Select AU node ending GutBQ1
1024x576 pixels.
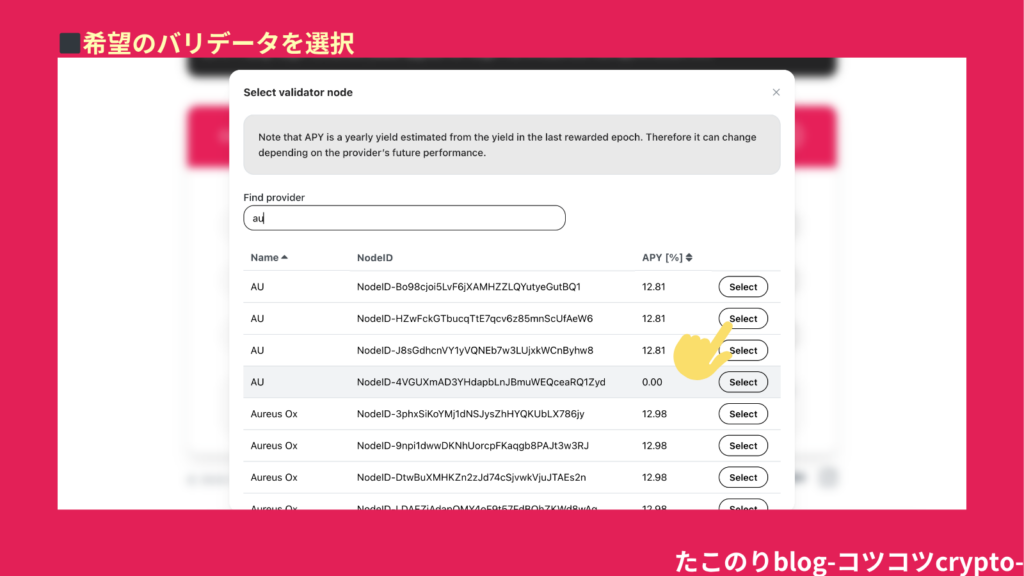point(743,287)
